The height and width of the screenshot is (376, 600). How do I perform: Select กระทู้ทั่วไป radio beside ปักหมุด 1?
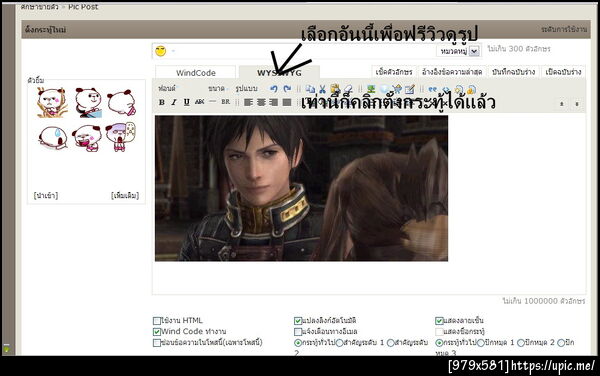[439, 343]
